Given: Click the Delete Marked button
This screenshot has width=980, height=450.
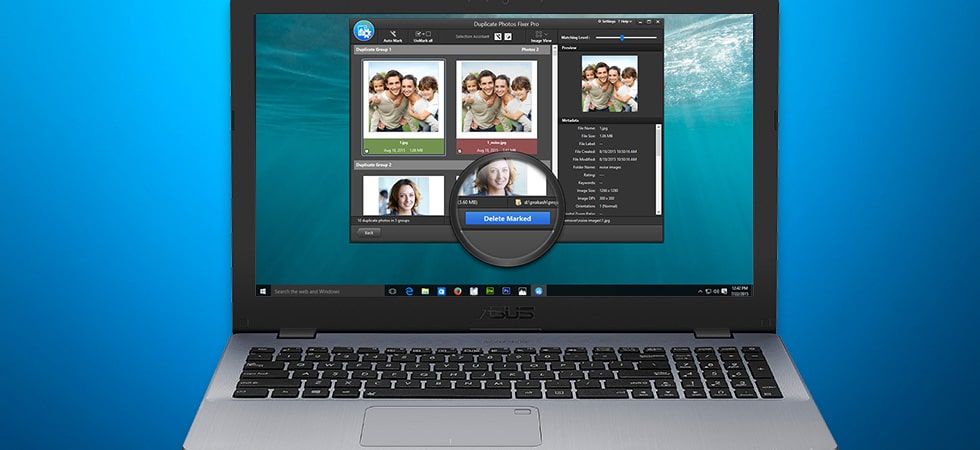Looking at the screenshot, I should pos(508,218).
